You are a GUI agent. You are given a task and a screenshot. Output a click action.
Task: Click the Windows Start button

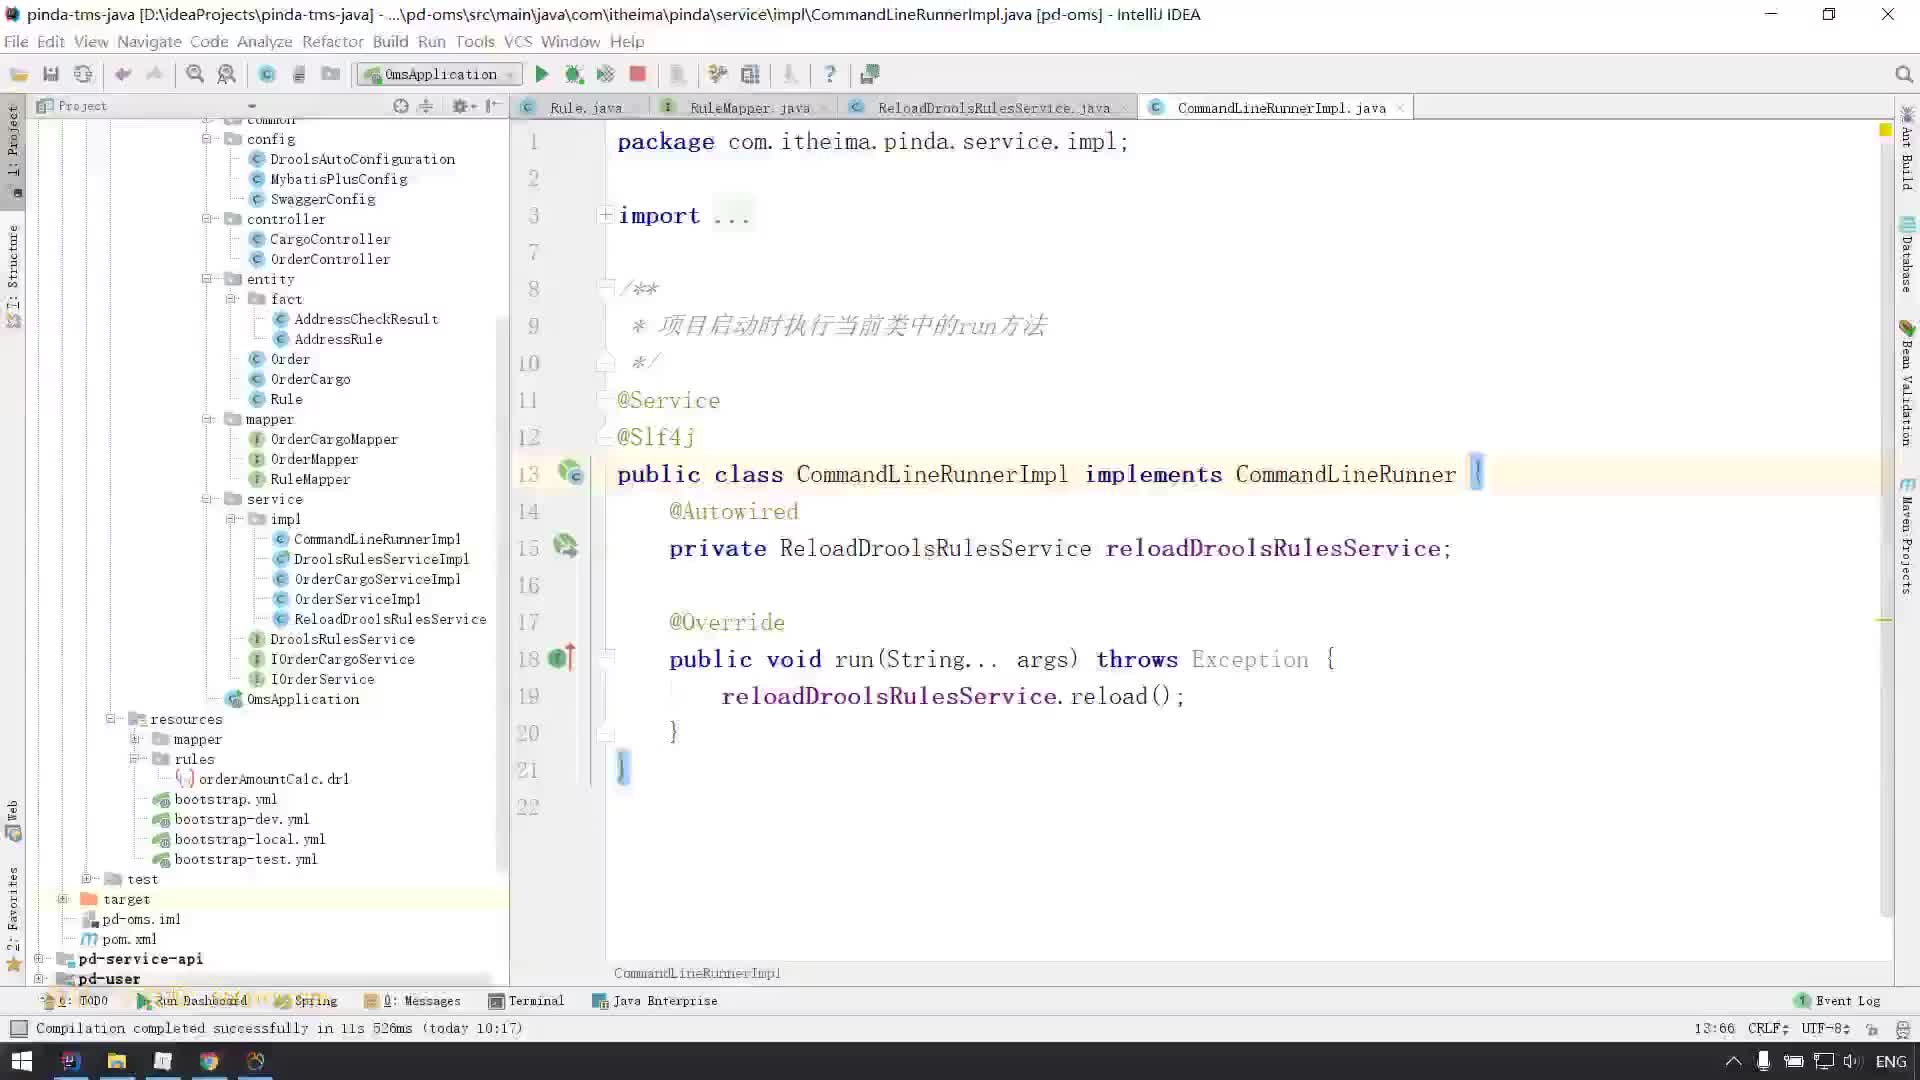click(x=22, y=1061)
